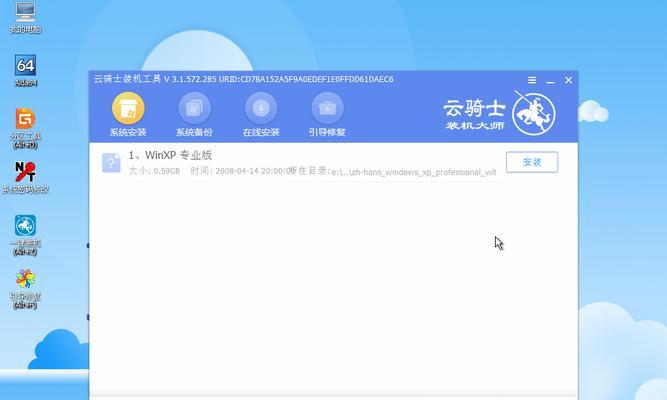Image resolution: width=667 pixels, height=400 pixels.
Task: Open the 我的电脑 desktop icon
Action: [25, 17]
